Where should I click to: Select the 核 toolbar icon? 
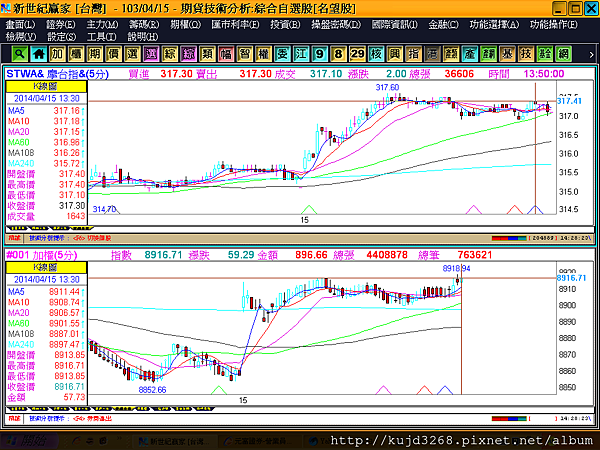click(376, 54)
